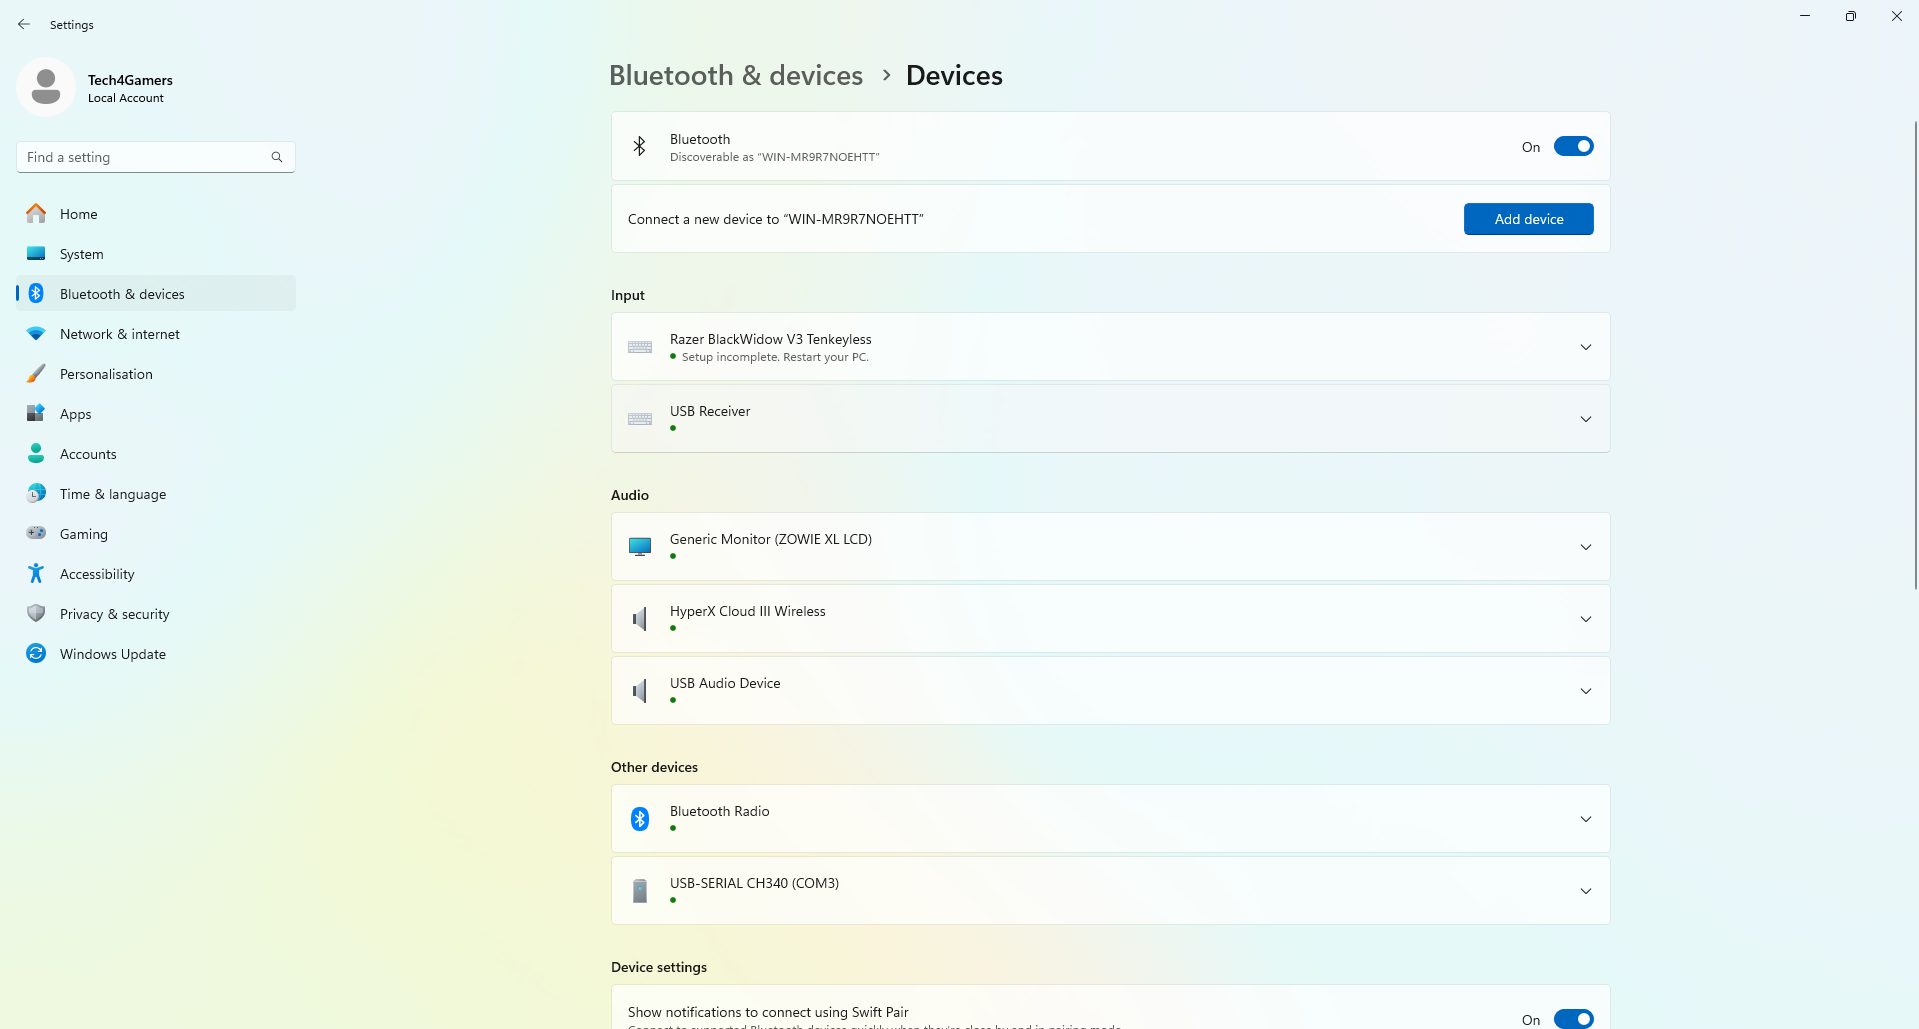1919x1029 pixels.
Task: Select the Bluetooth & devices sidebar icon
Action: 36,293
